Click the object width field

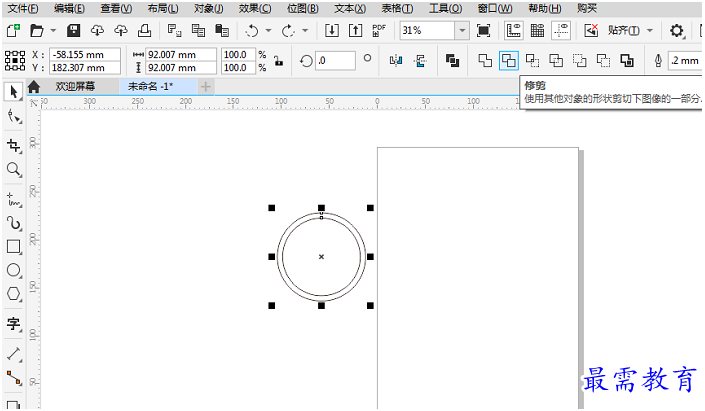click(x=181, y=54)
